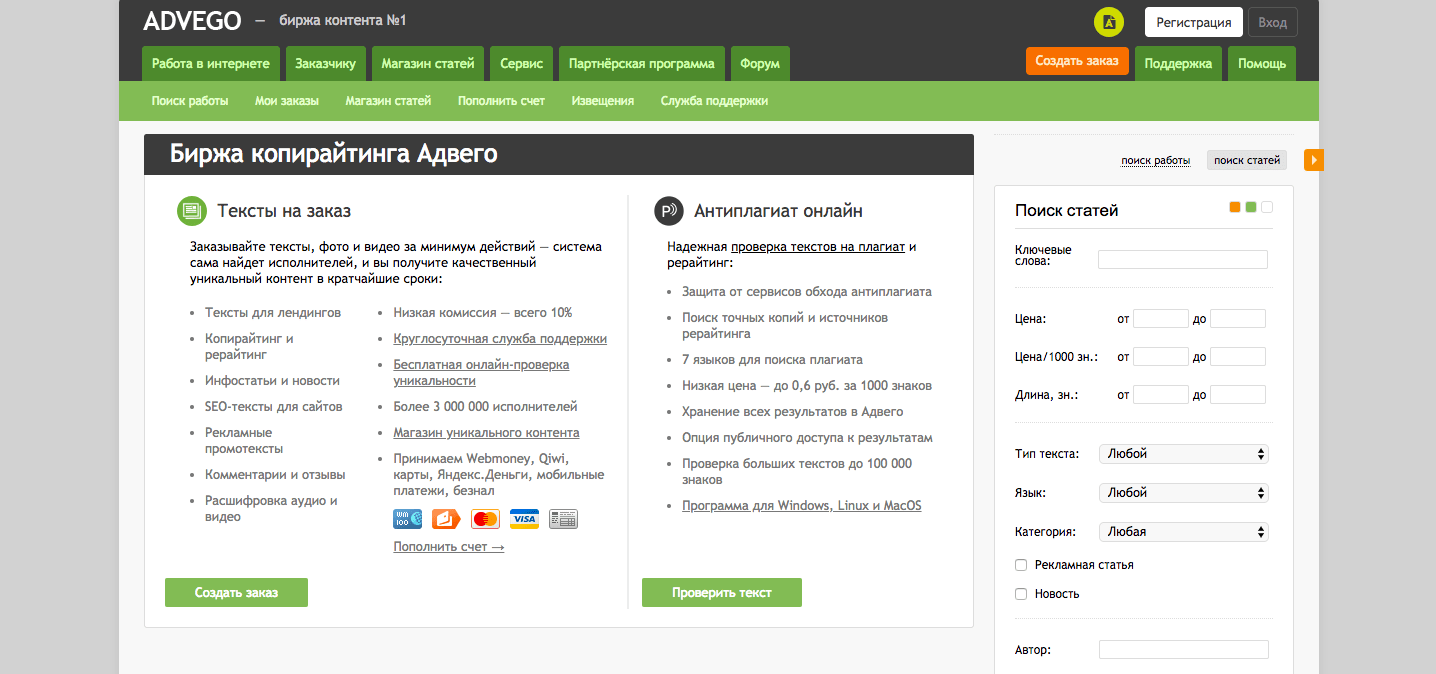The image size is (1436, 674).
Task: Click the Регистрация button
Action: (1194, 22)
